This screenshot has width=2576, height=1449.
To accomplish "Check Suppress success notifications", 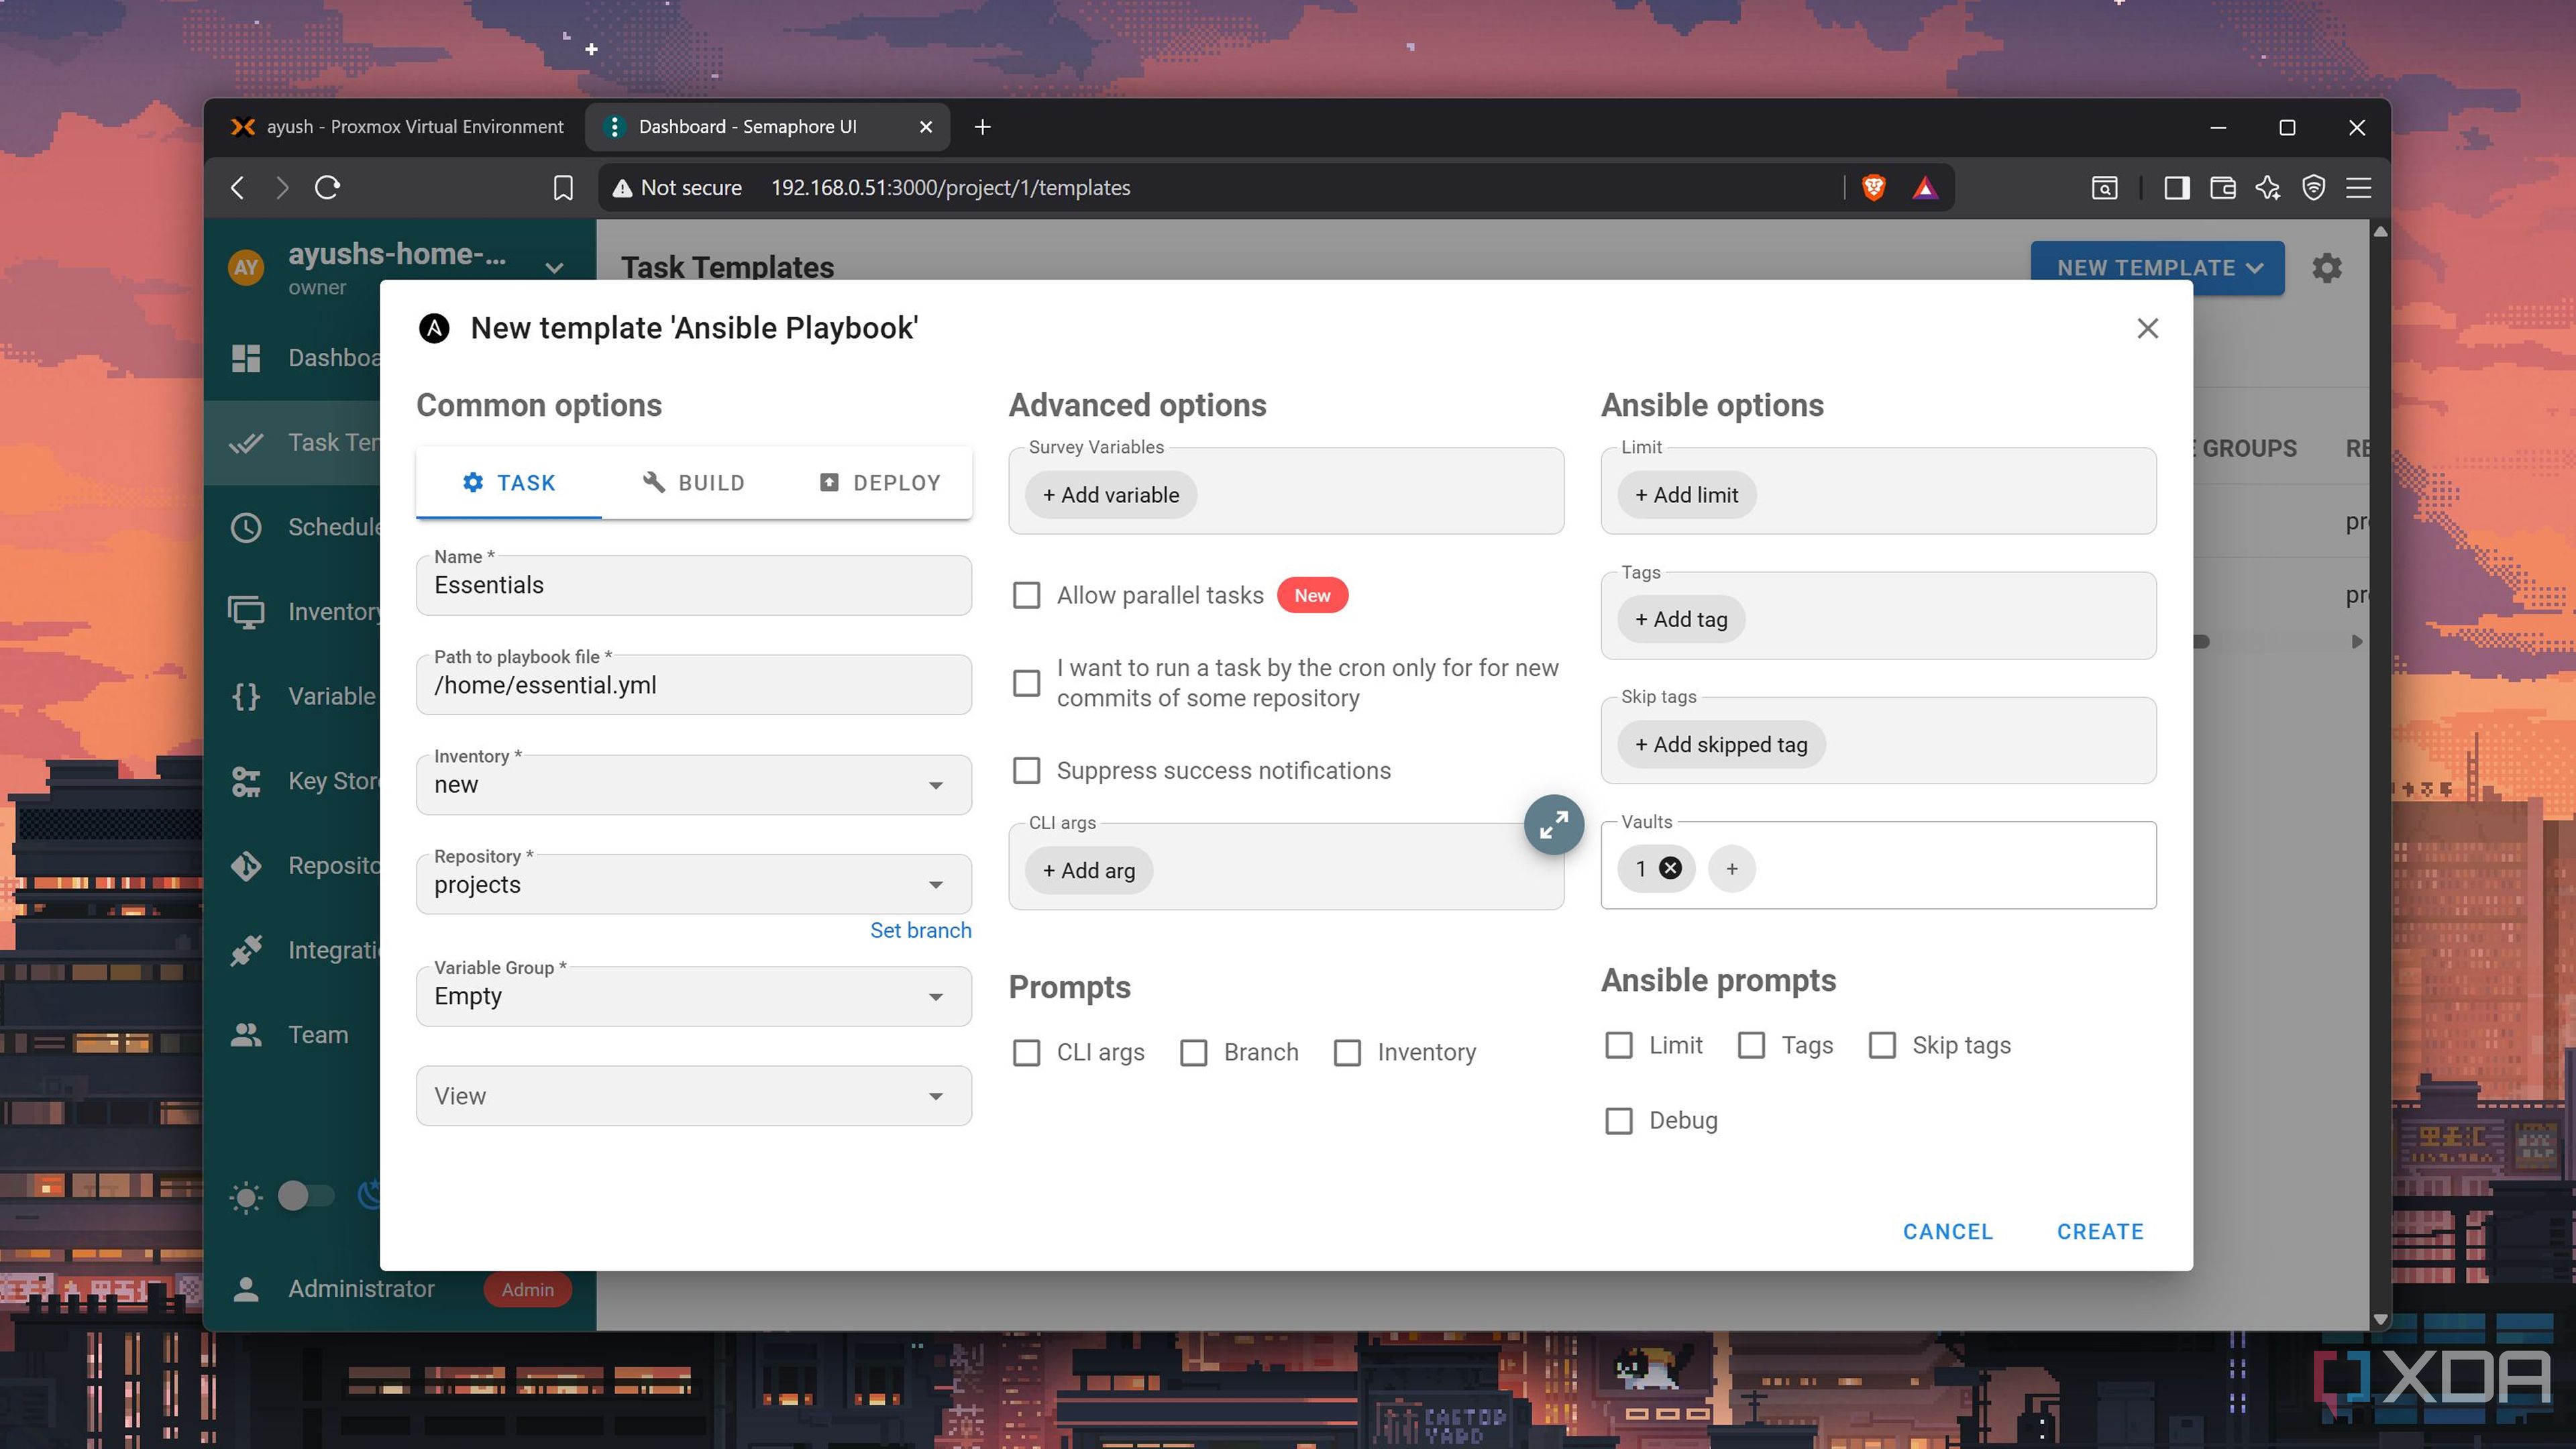I will pos(1026,770).
